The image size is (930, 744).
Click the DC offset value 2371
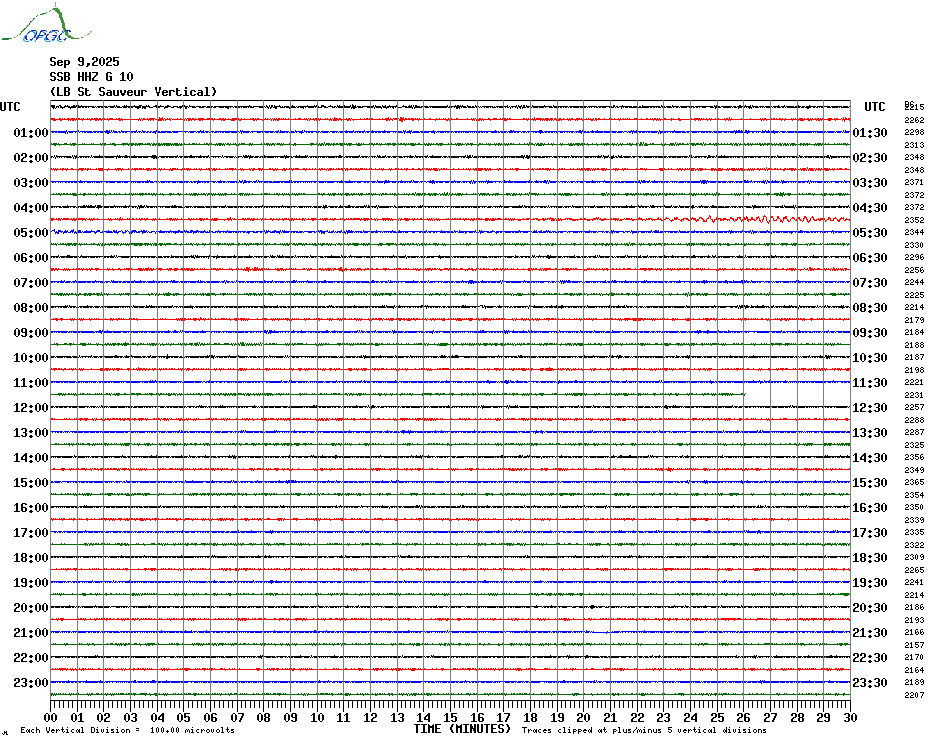[914, 182]
